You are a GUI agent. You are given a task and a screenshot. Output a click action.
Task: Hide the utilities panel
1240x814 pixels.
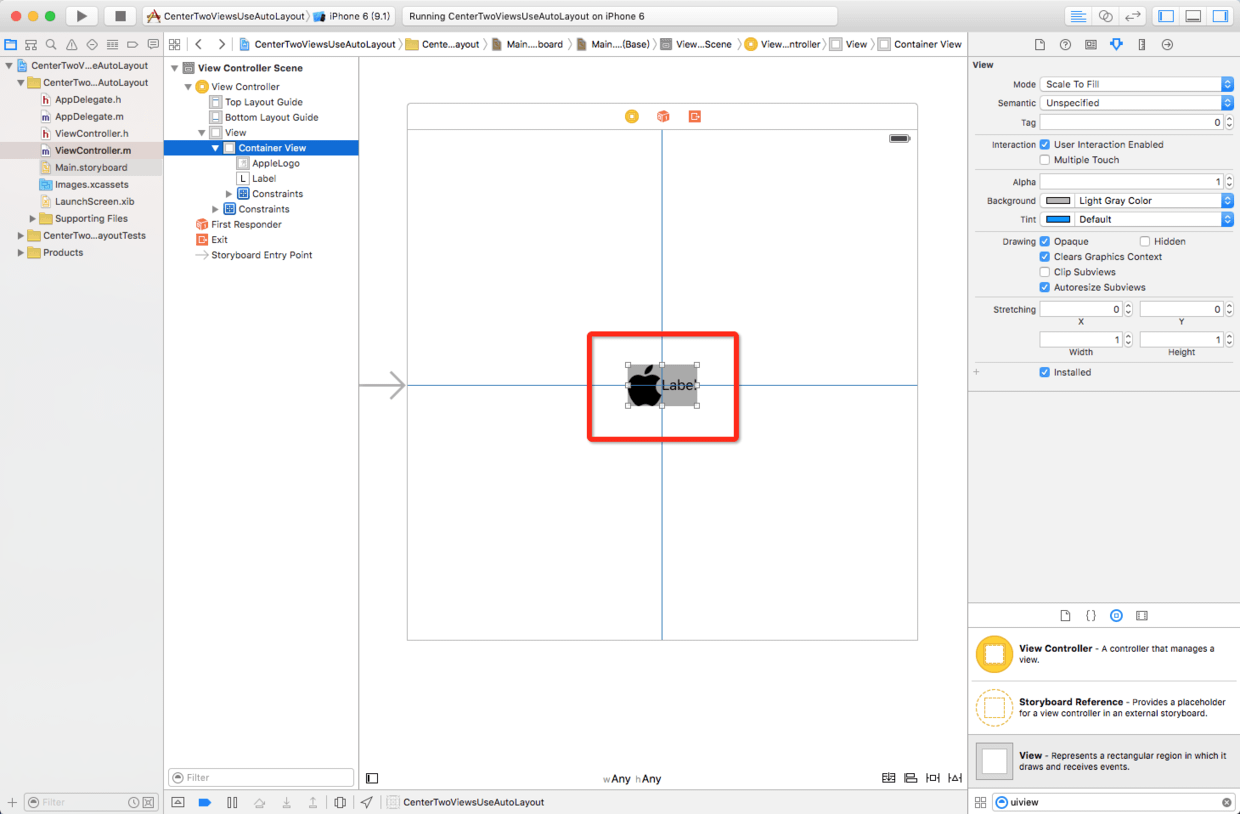(x=1221, y=16)
